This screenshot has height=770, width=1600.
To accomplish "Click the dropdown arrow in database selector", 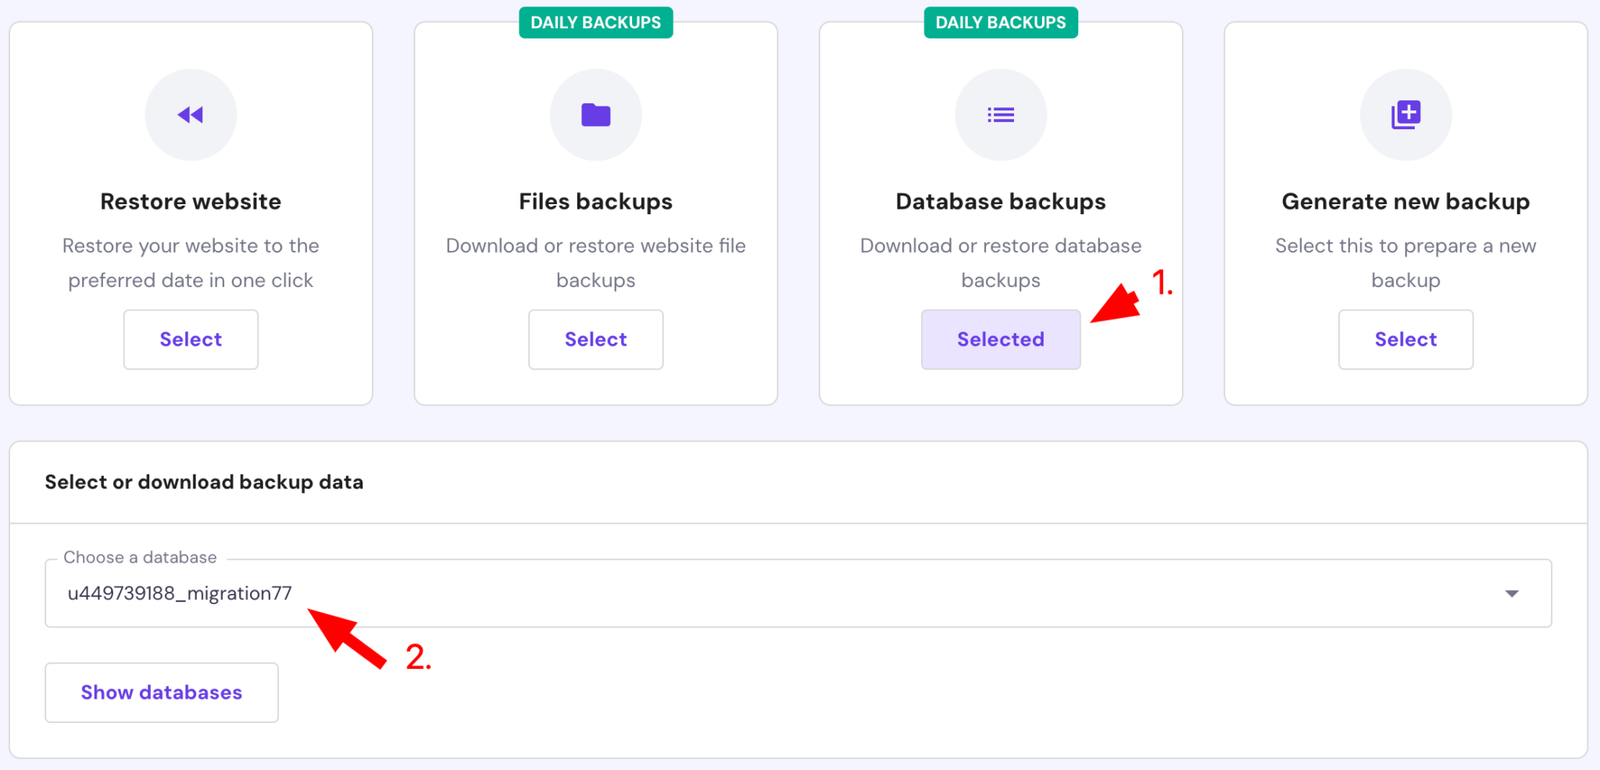I will (1511, 594).
